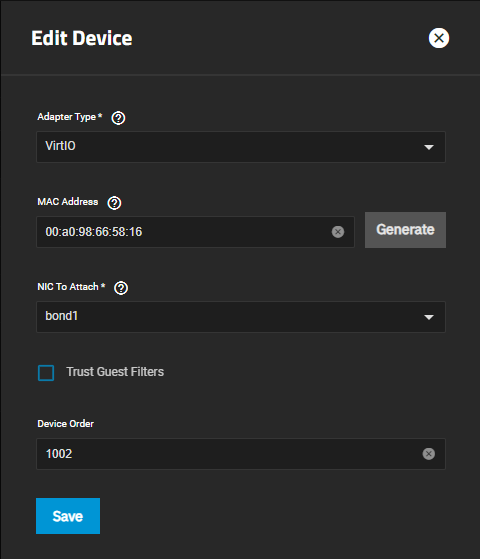Save the device settings
This screenshot has width=480, height=559.
[x=68, y=516]
